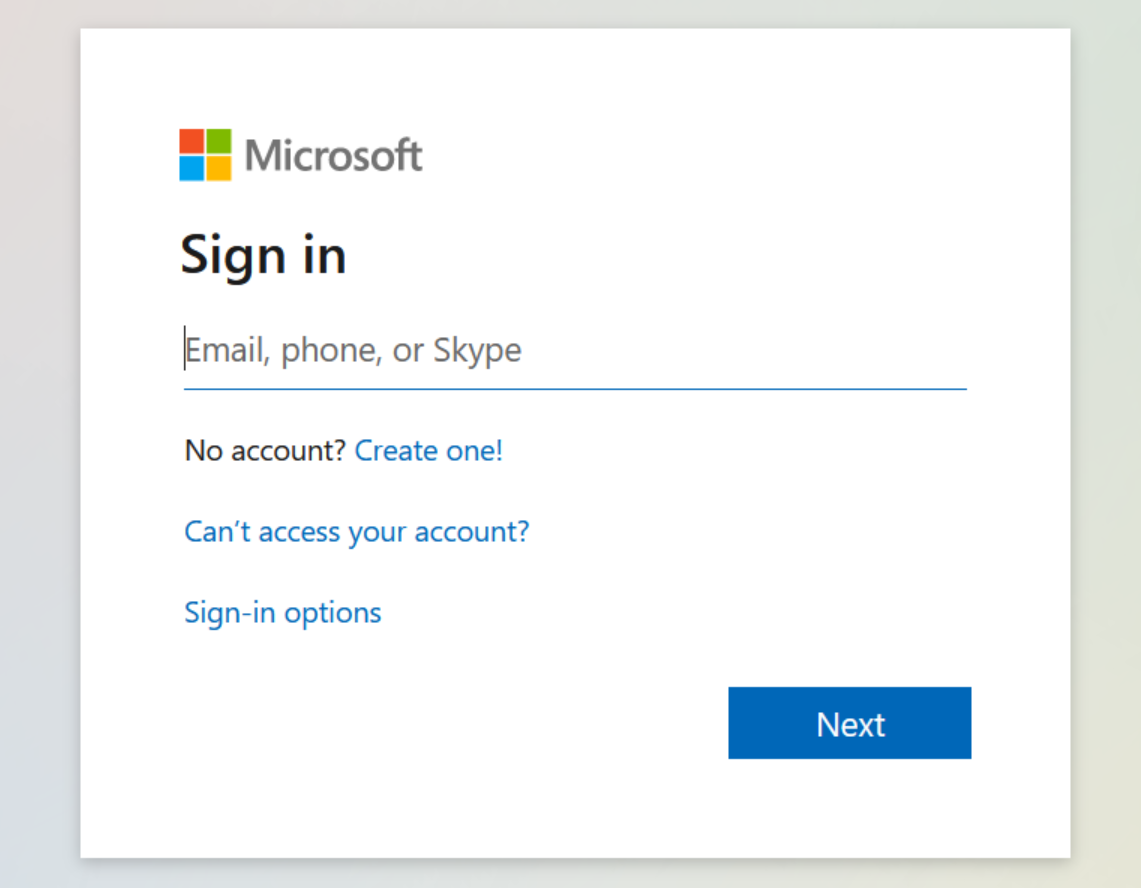1141x888 pixels.
Task: Click the Microsoft logo
Action: pos(300,155)
